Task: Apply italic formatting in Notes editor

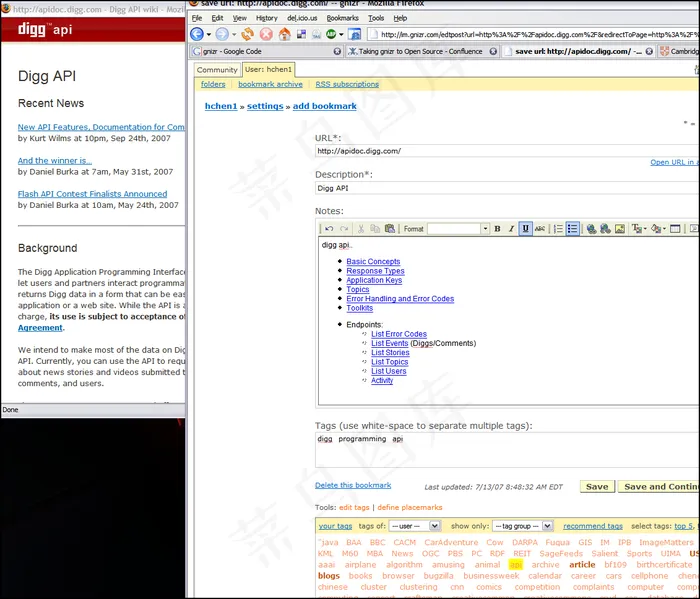Action: 512,229
